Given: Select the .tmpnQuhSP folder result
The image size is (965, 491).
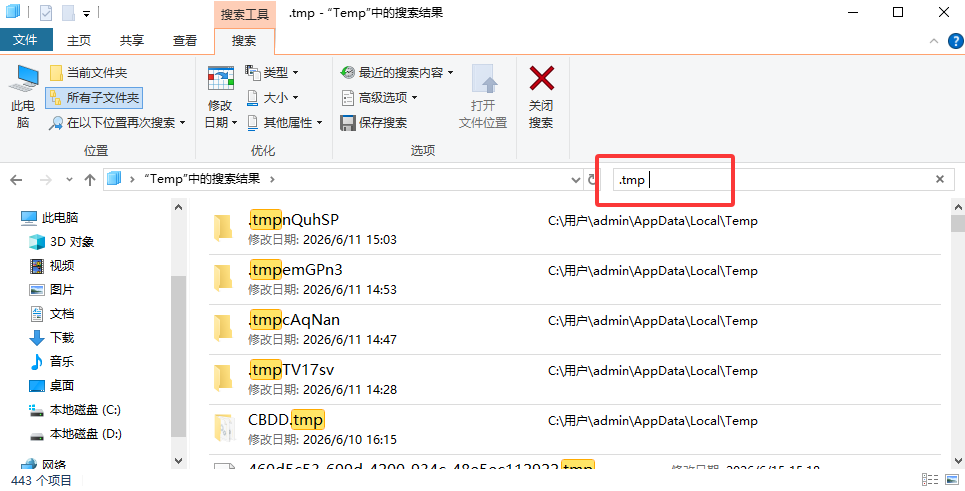Looking at the screenshot, I should (x=575, y=230).
